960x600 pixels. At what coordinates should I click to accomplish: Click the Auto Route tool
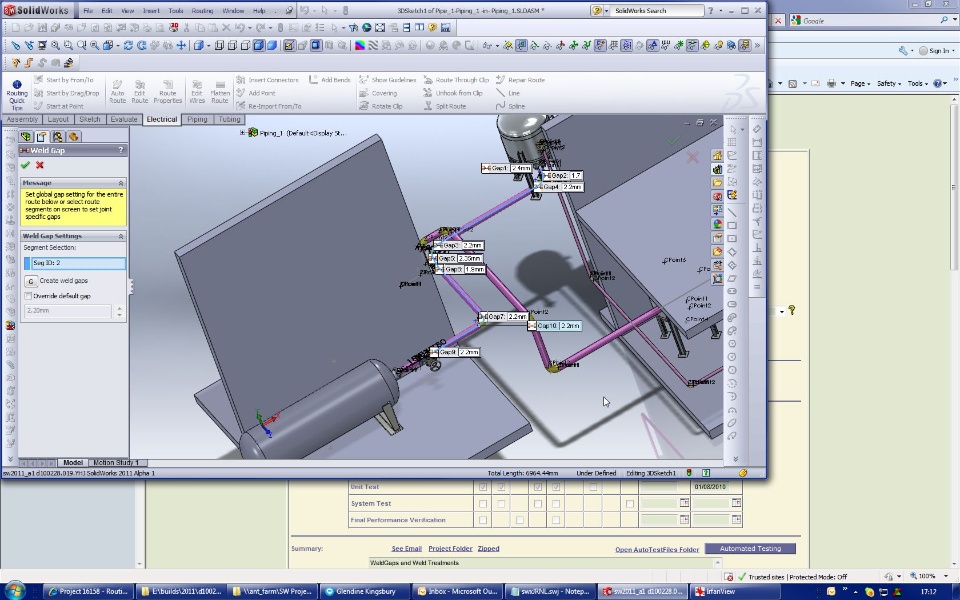click(117, 92)
